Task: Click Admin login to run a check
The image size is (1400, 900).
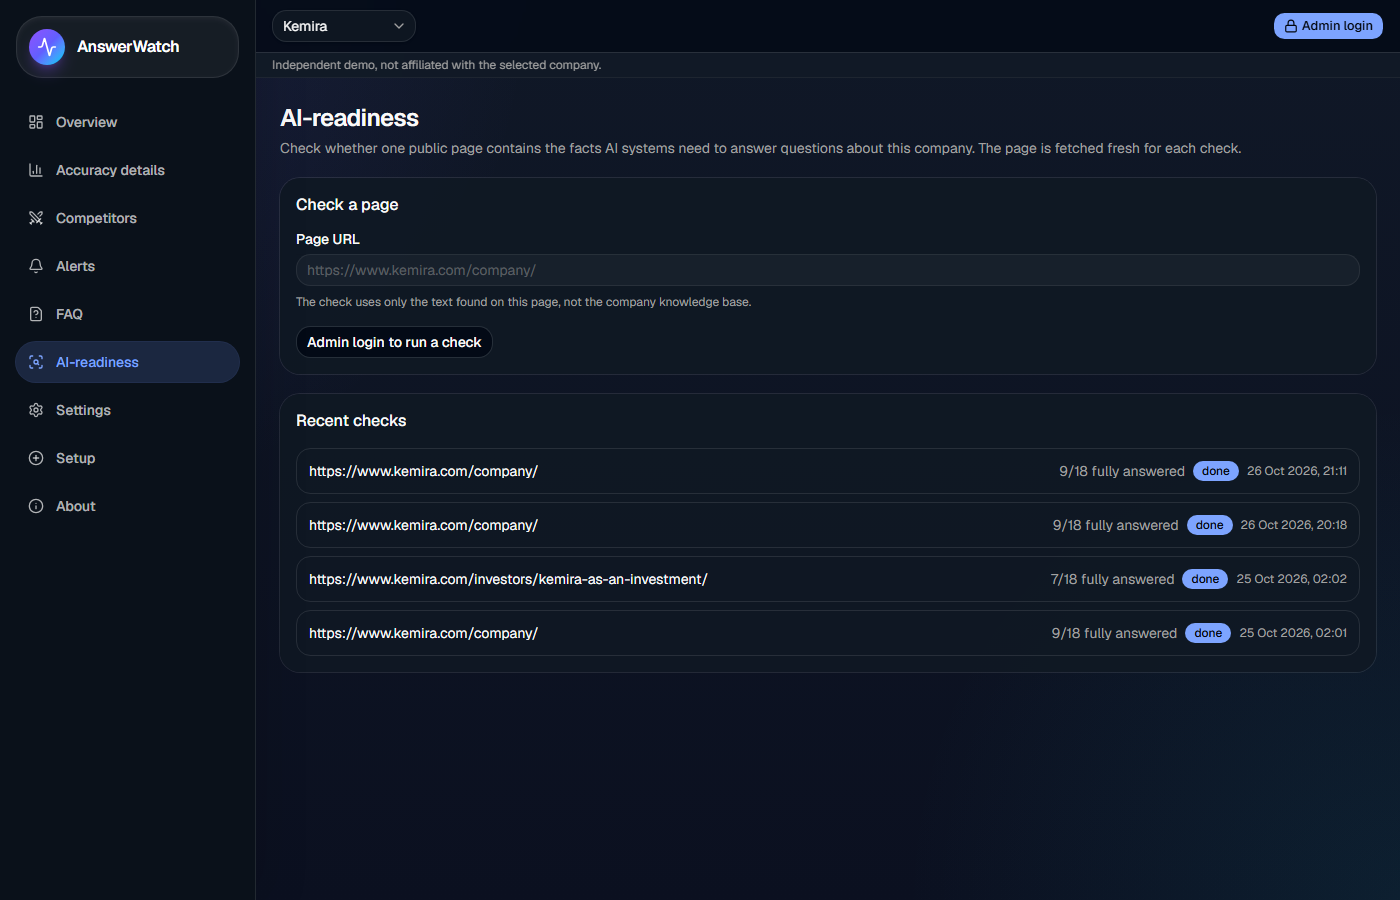Action: (x=394, y=342)
